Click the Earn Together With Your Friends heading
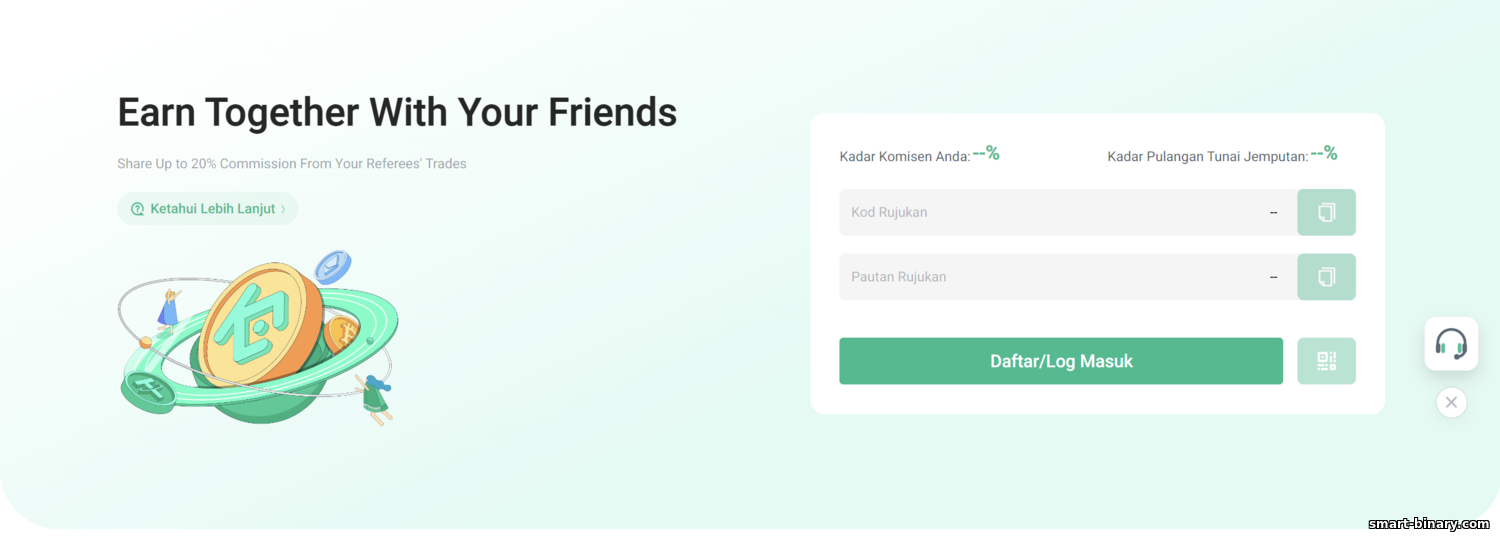Viewport: 1500px width, 542px height. [x=397, y=112]
